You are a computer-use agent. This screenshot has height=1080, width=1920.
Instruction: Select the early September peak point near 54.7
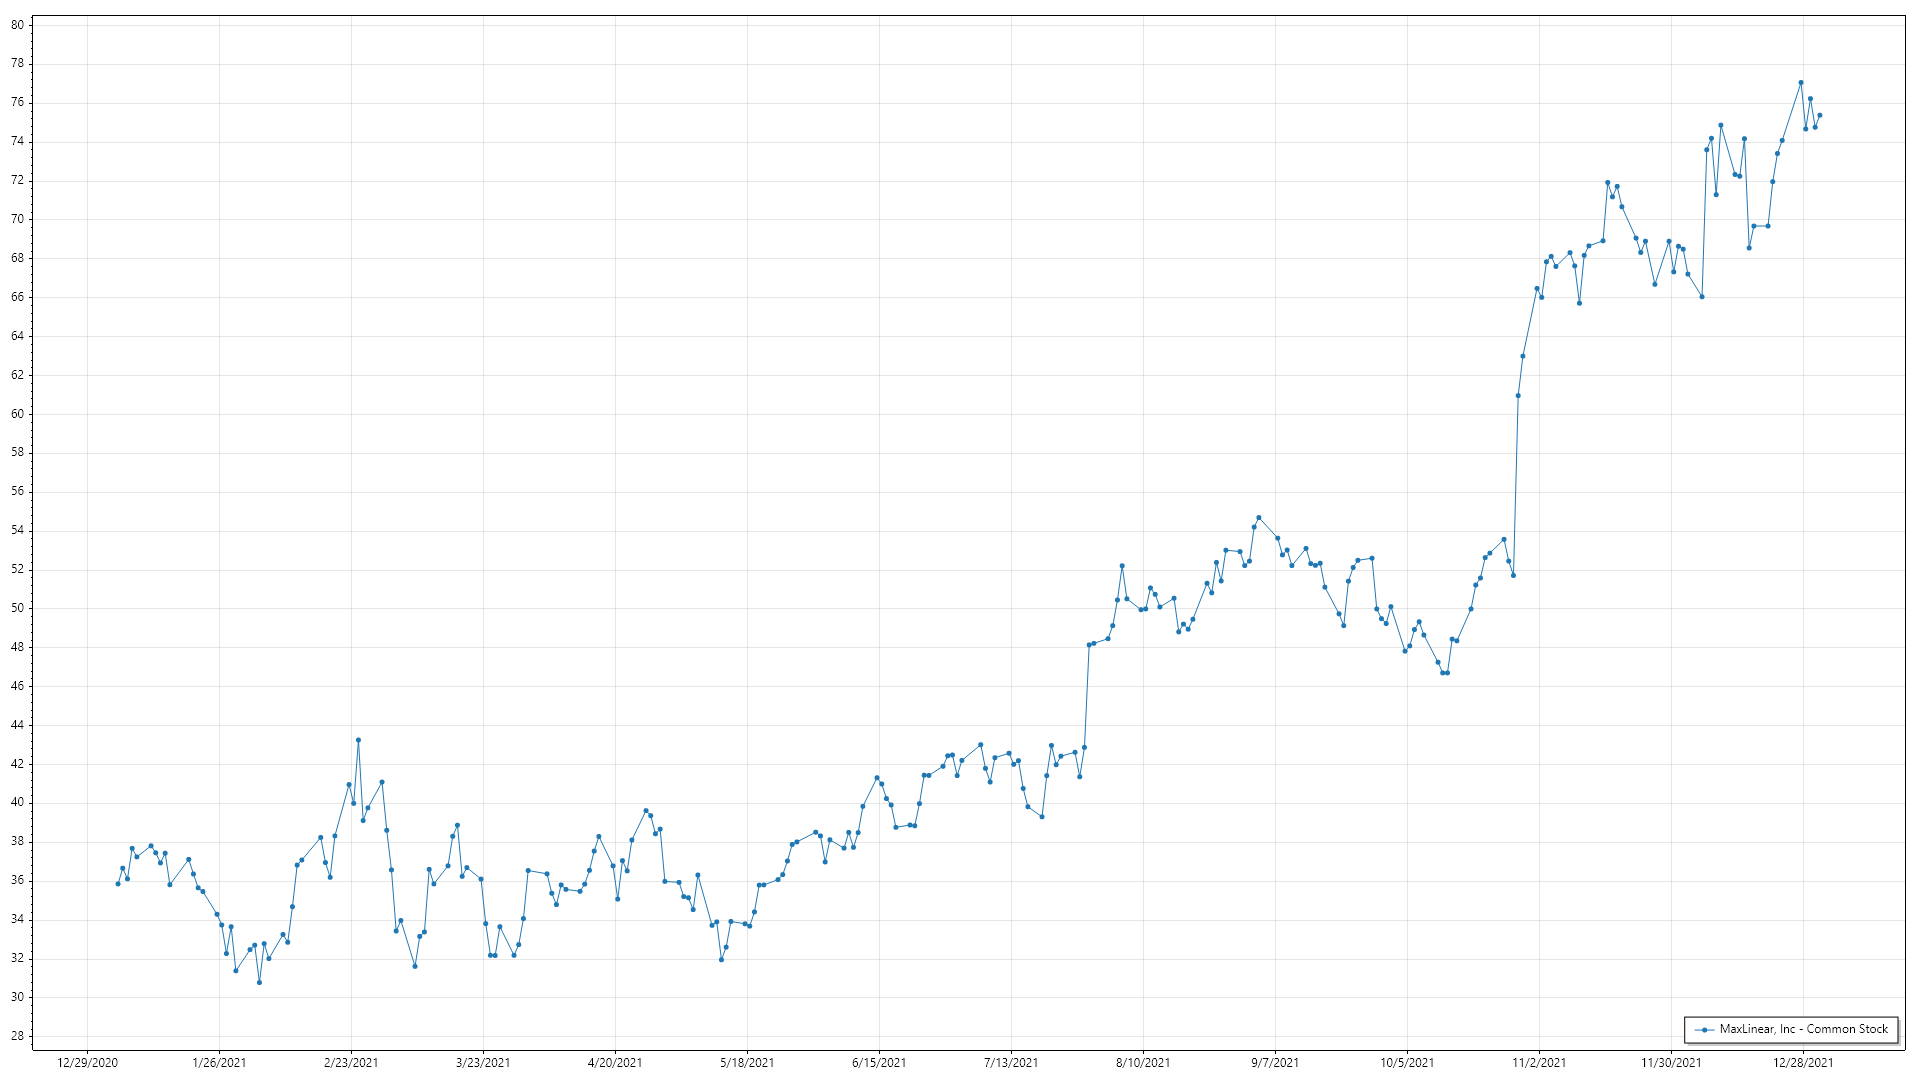(1259, 518)
